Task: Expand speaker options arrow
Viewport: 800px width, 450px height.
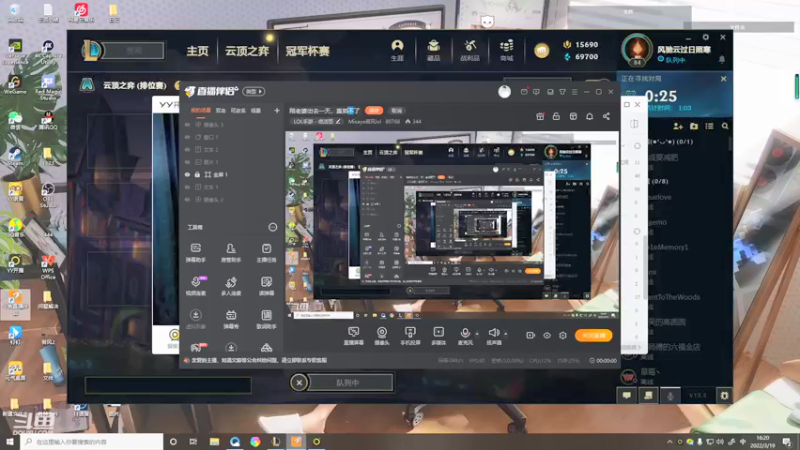Action: (x=506, y=334)
